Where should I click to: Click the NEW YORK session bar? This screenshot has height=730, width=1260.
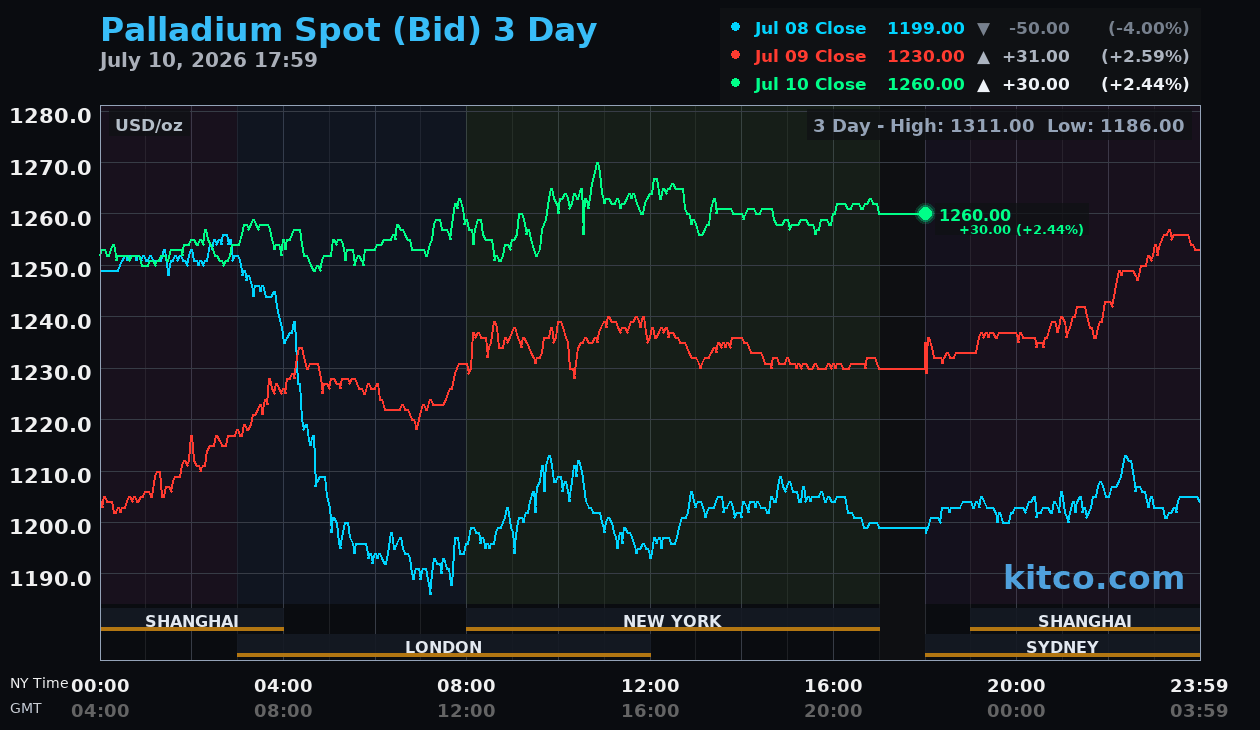tap(673, 620)
